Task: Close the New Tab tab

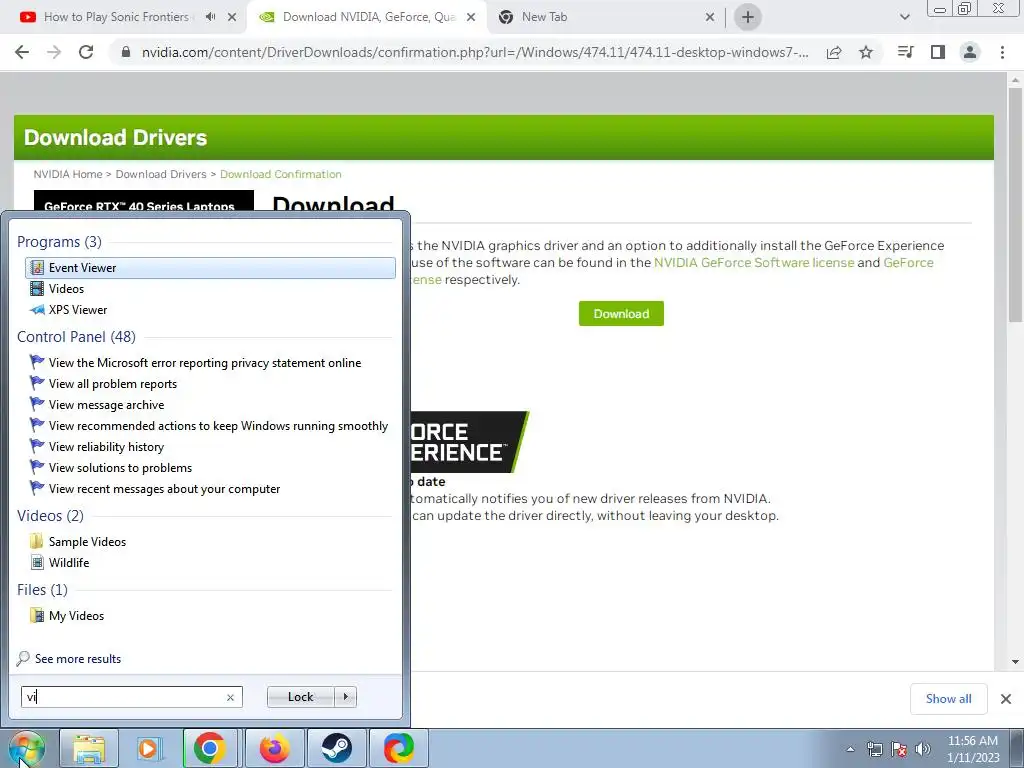Action: (710, 17)
